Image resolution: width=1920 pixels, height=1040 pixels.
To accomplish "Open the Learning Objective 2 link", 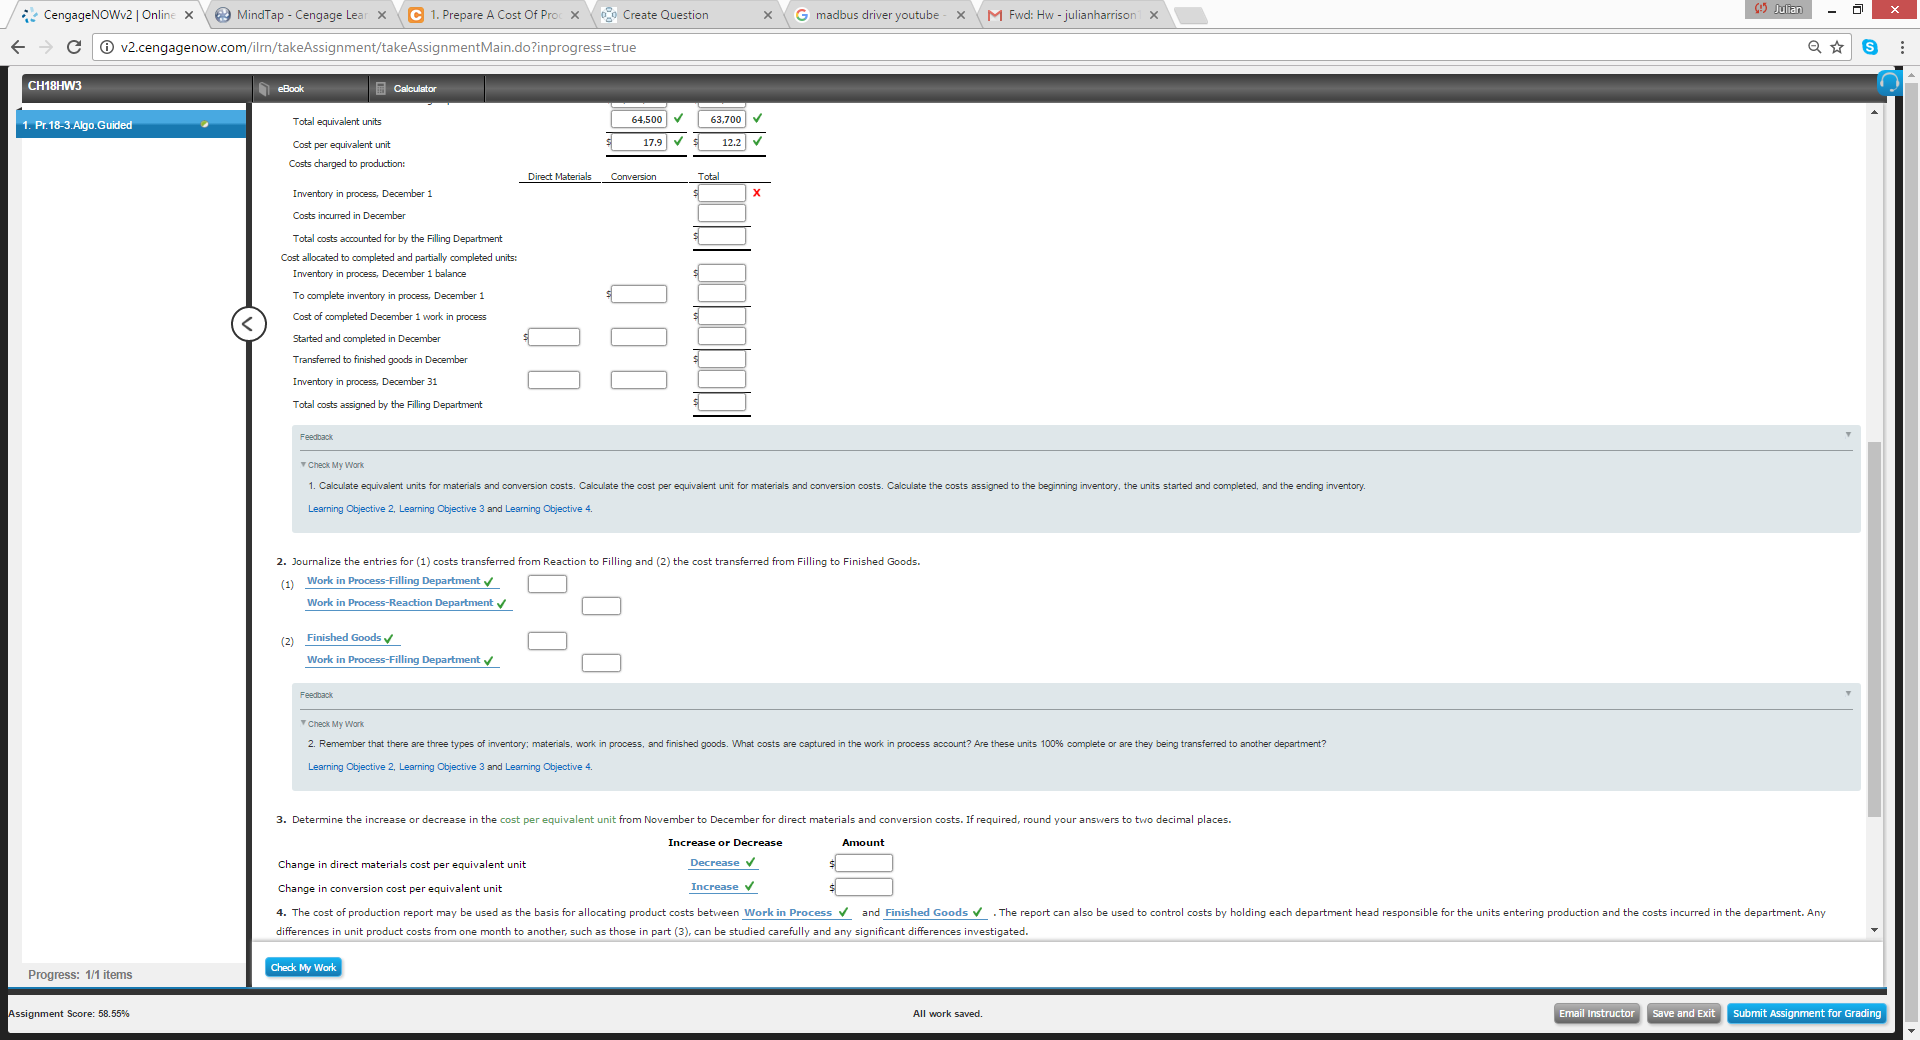I will 351,509.
